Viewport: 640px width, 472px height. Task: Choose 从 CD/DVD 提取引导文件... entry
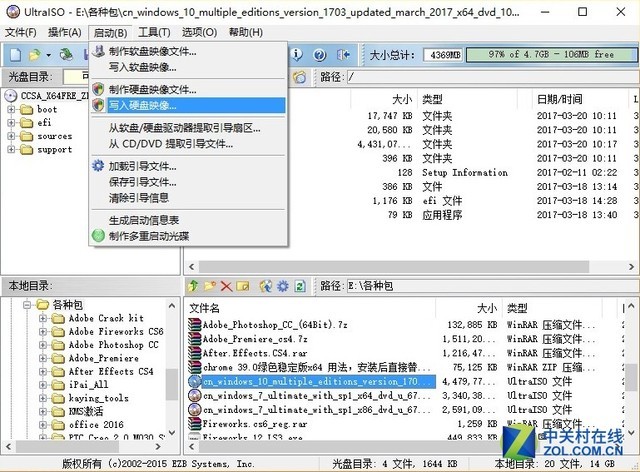coord(188,144)
